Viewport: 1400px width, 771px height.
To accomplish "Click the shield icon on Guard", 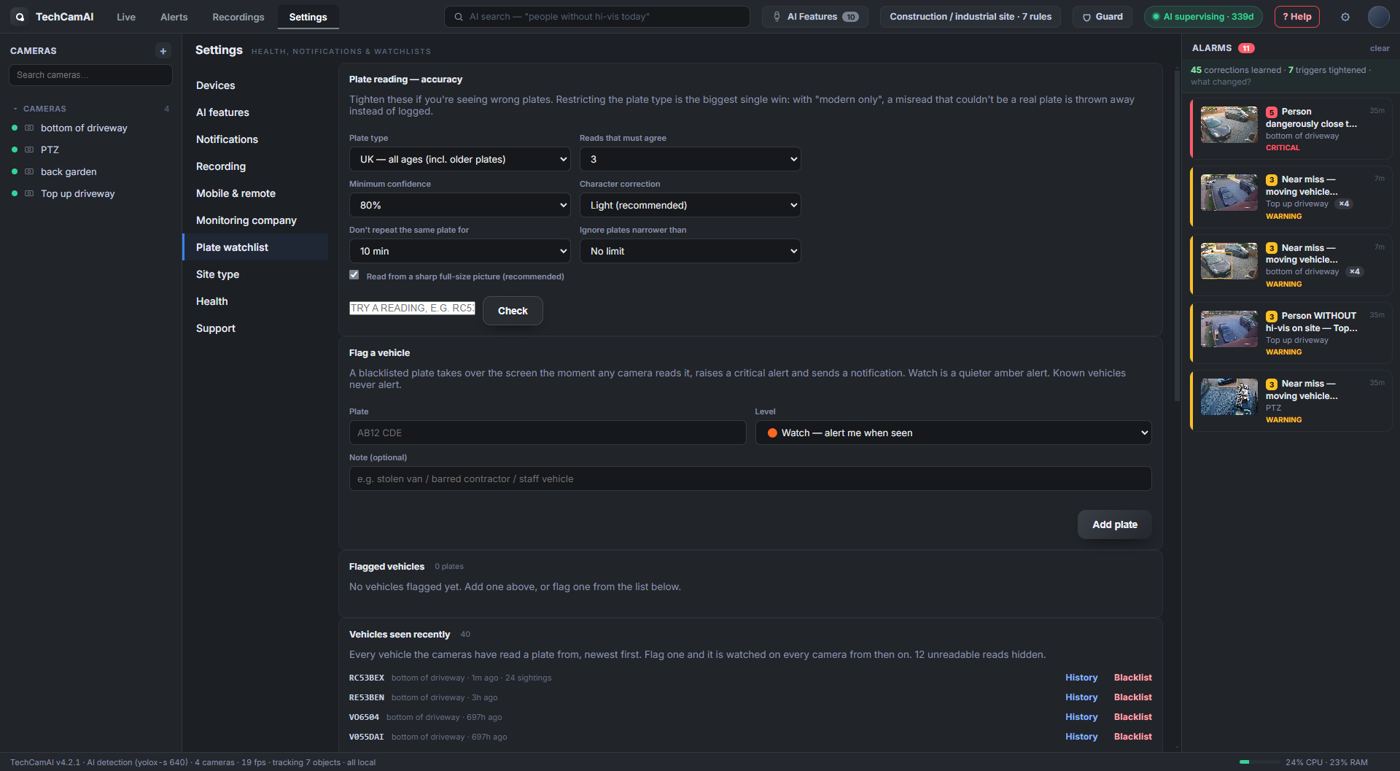I will (x=1087, y=17).
